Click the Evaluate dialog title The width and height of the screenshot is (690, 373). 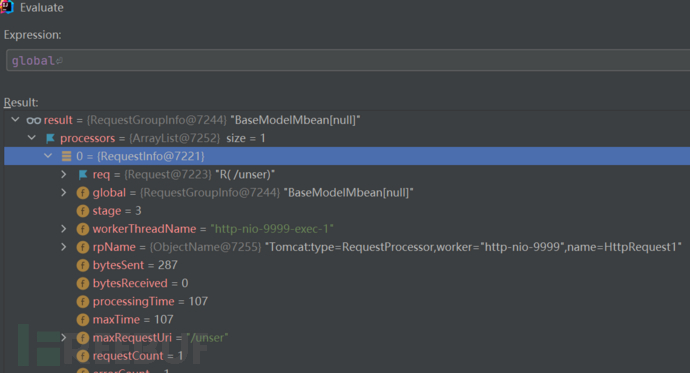pyautogui.click(x=41, y=7)
